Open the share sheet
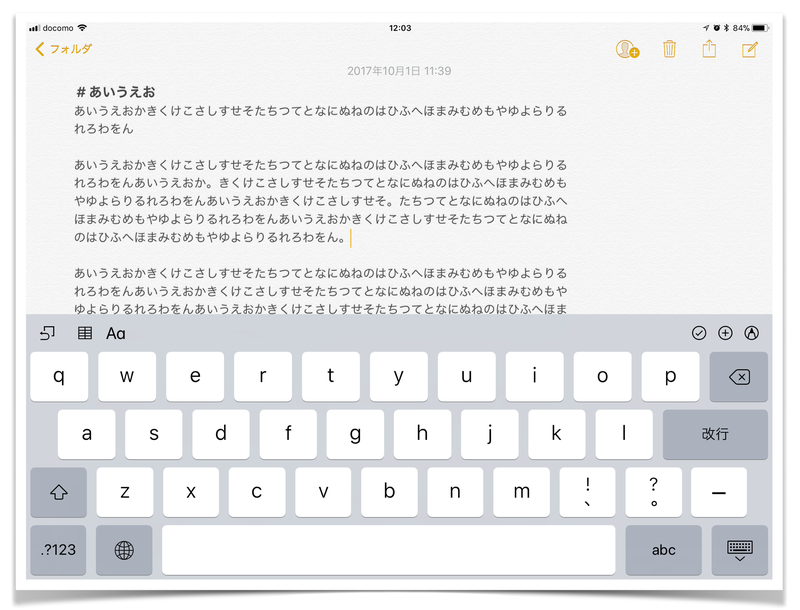 [710, 49]
